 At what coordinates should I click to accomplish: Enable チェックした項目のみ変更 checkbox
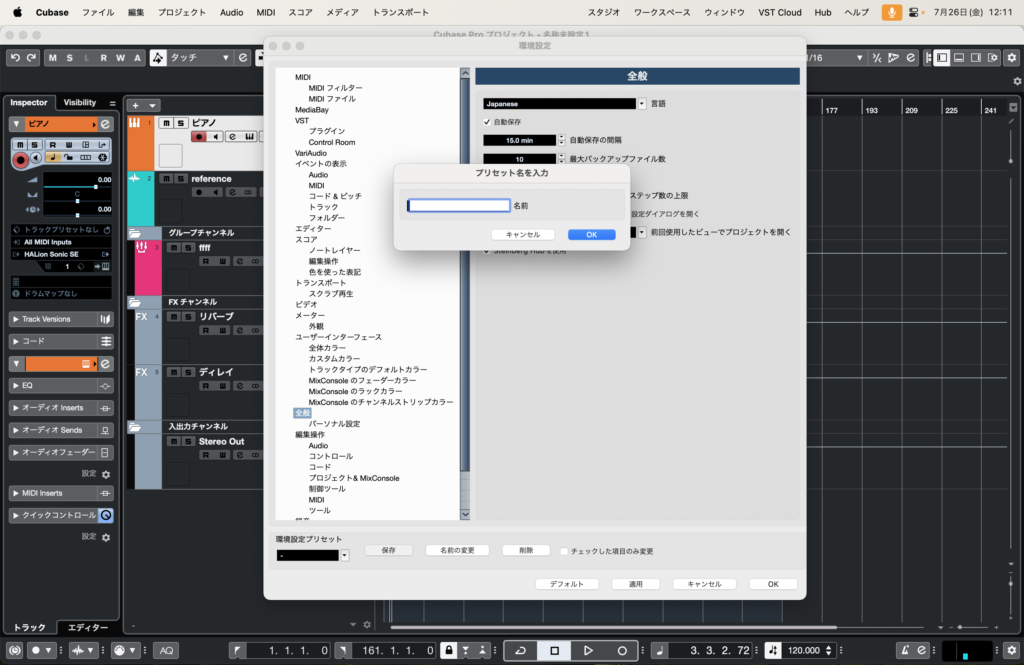(x=564, y=551)
